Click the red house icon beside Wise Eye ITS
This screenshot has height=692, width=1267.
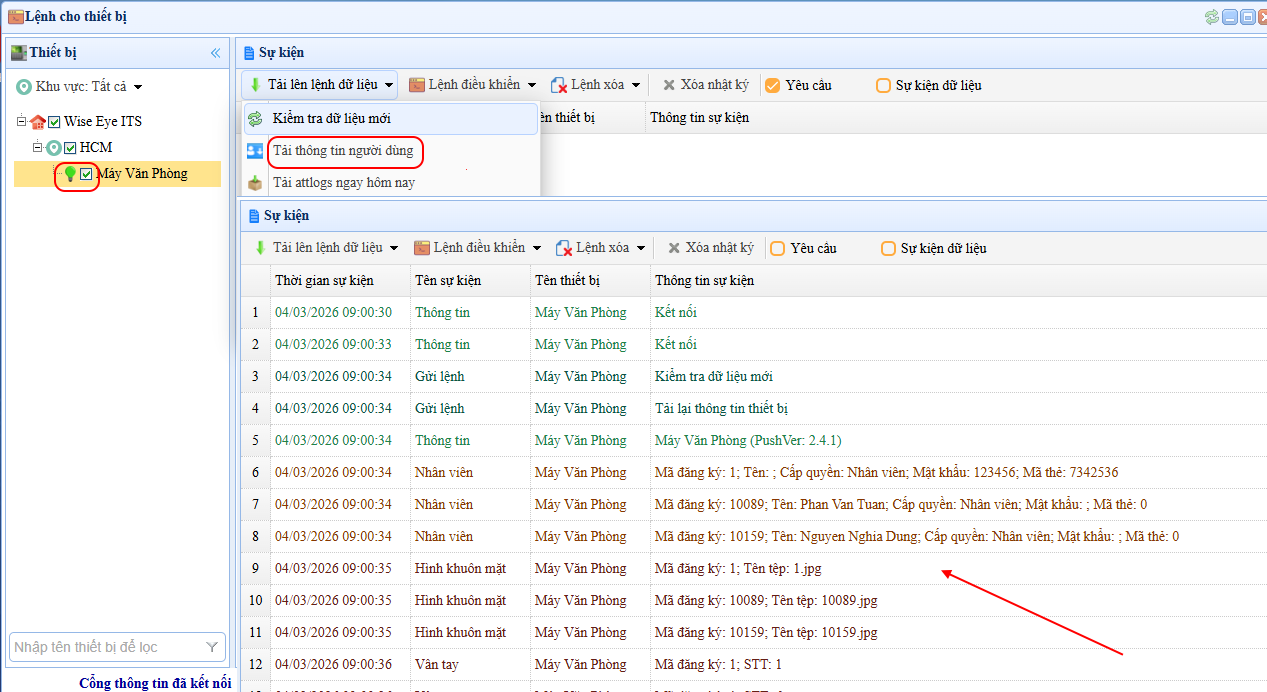pyautogui.click(x=38, y=122)
